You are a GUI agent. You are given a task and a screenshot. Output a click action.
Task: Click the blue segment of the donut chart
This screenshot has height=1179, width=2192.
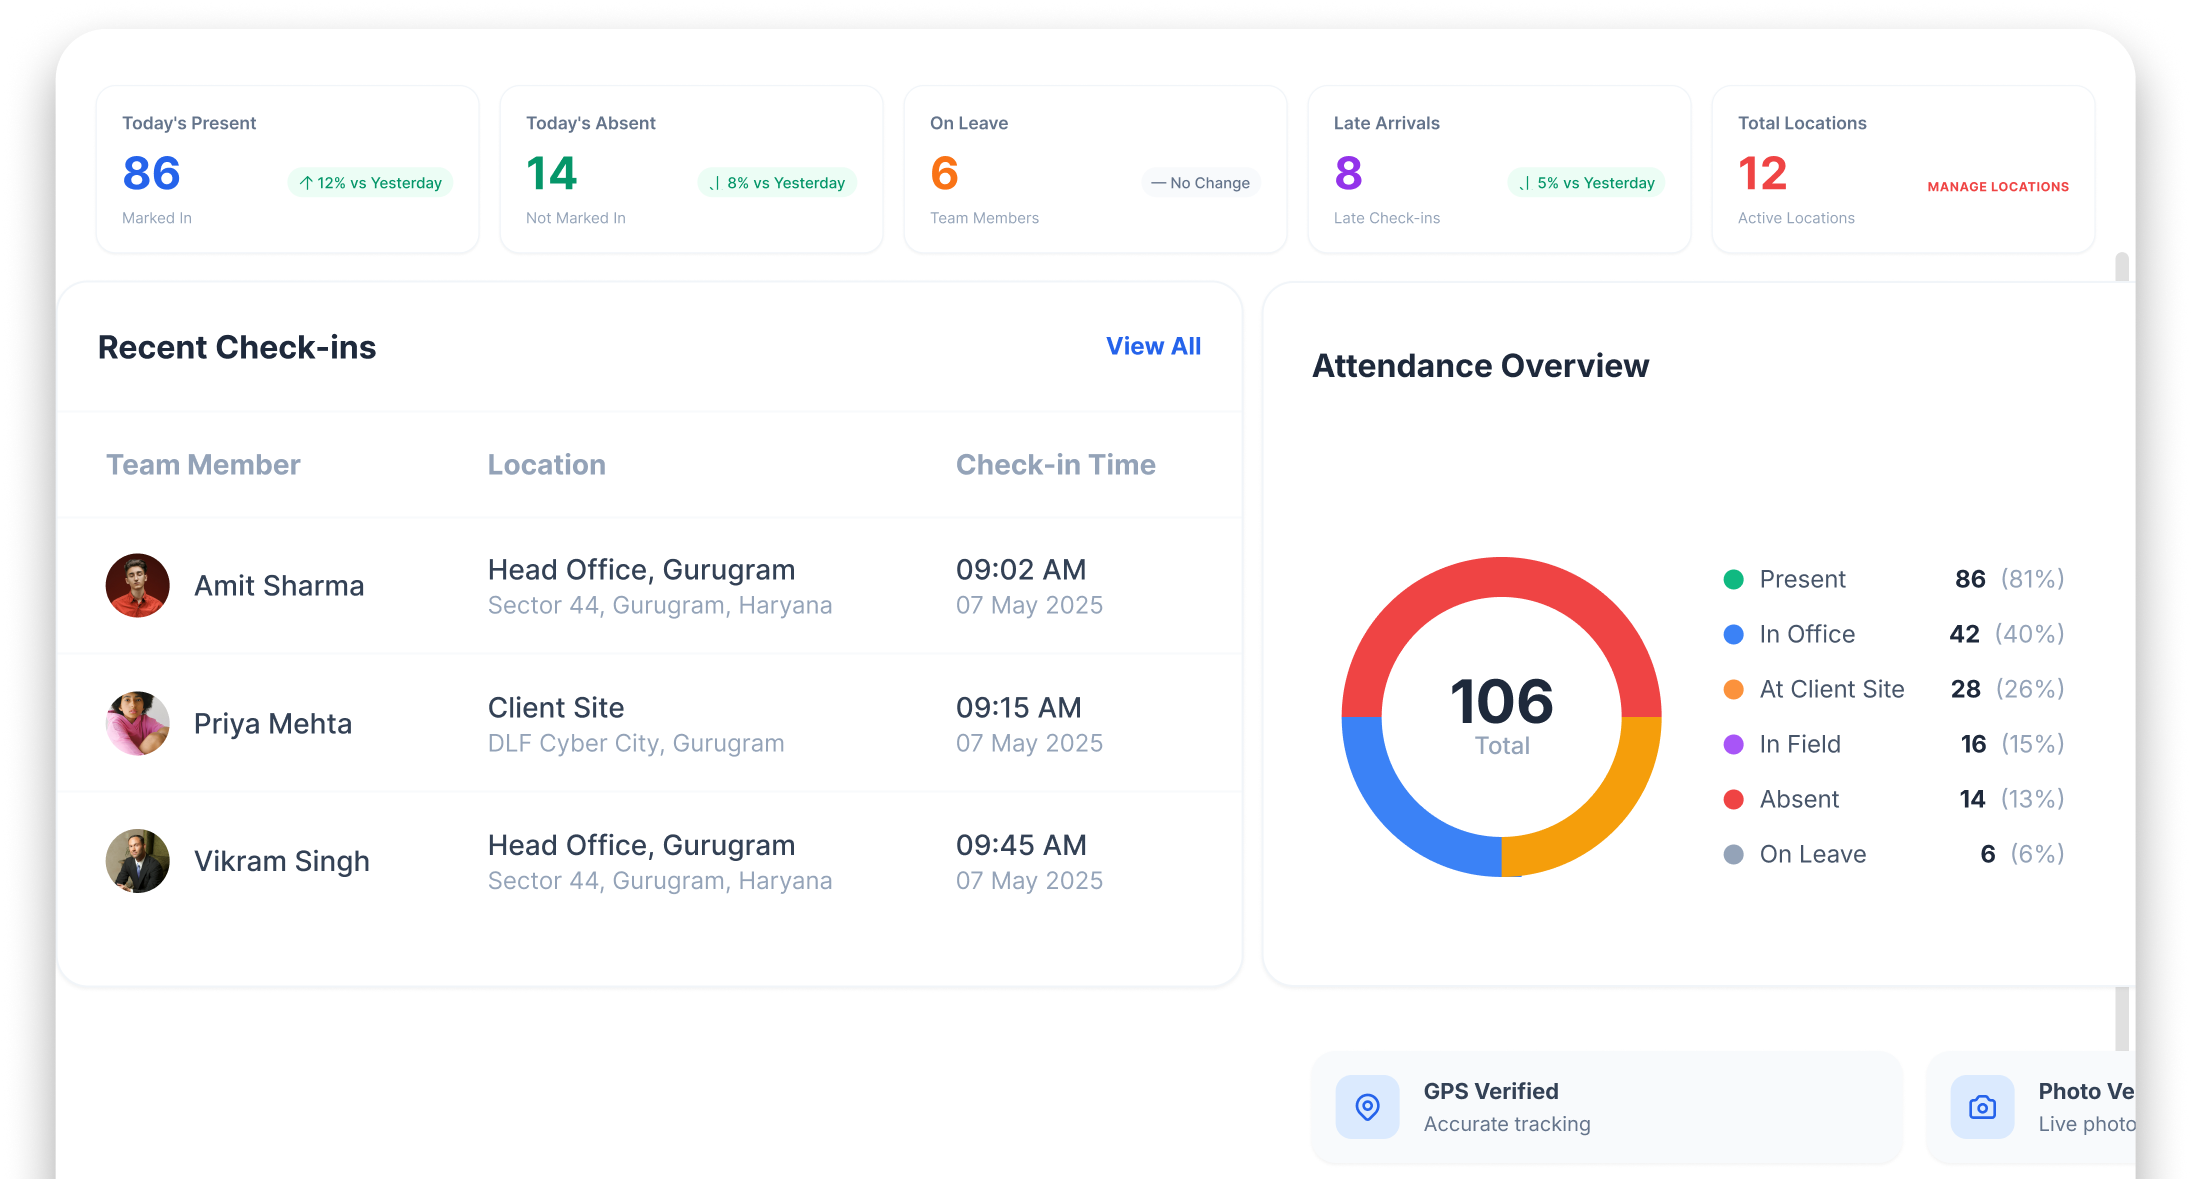(x=1403, y=816)
